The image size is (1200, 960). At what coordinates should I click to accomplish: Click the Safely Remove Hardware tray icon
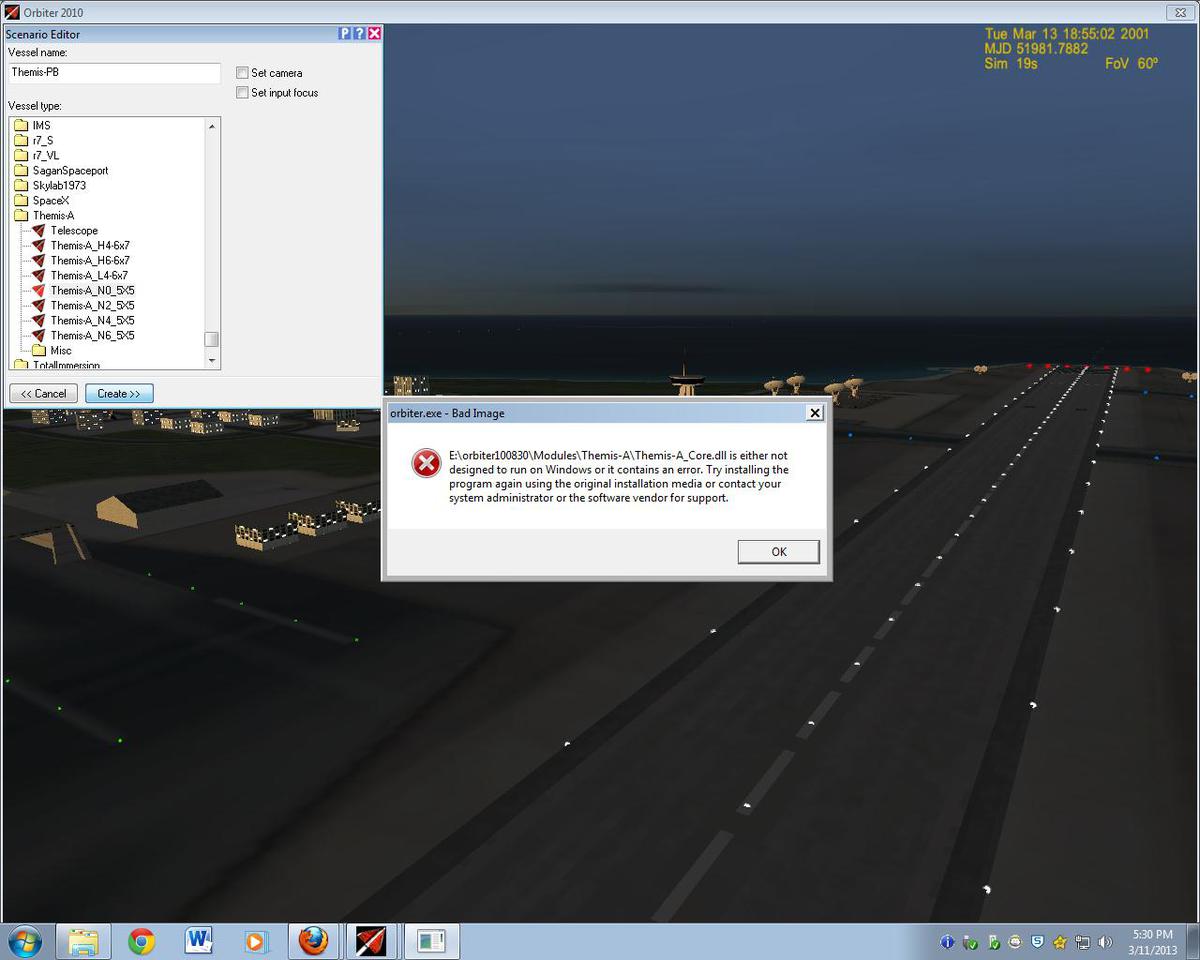pos(970,942)
